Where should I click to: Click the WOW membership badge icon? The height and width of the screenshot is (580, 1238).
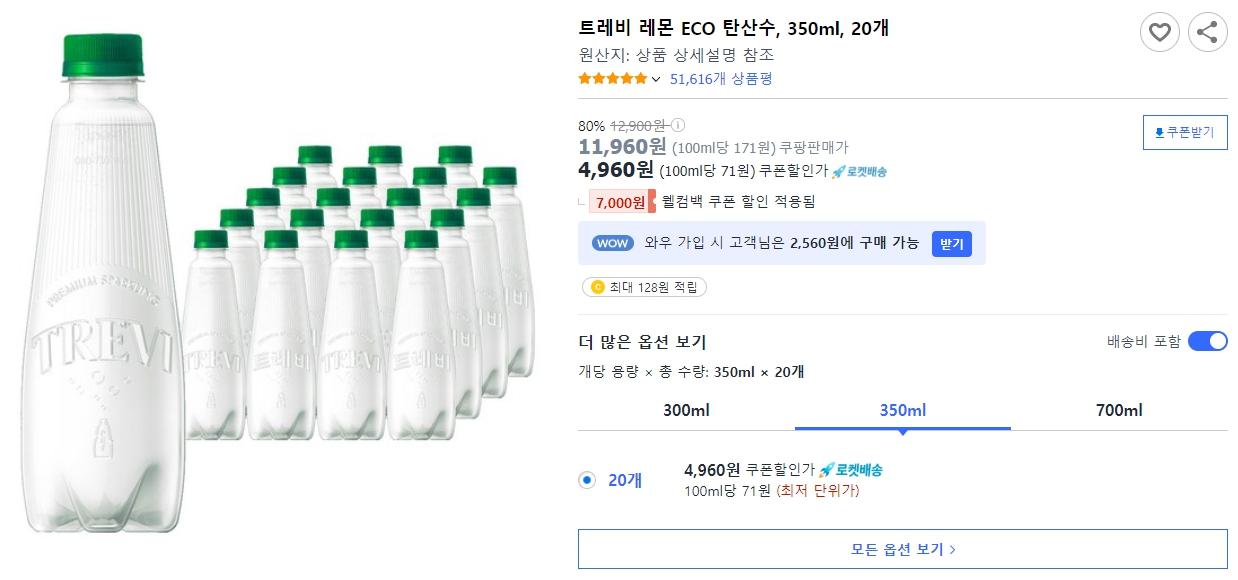tap(612, 243)
